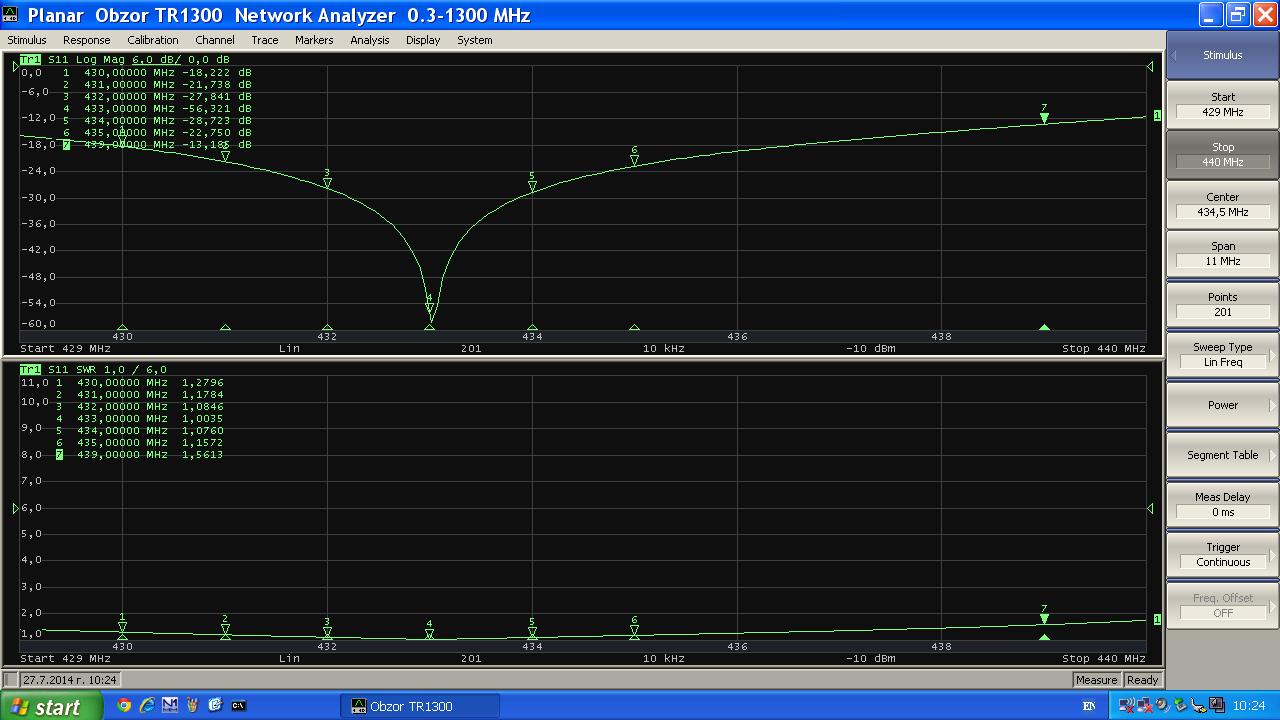Click the volume icon in the system tray
Image resolution: width=1280 pixels, height=720 pixels.
coord(1160,706)
